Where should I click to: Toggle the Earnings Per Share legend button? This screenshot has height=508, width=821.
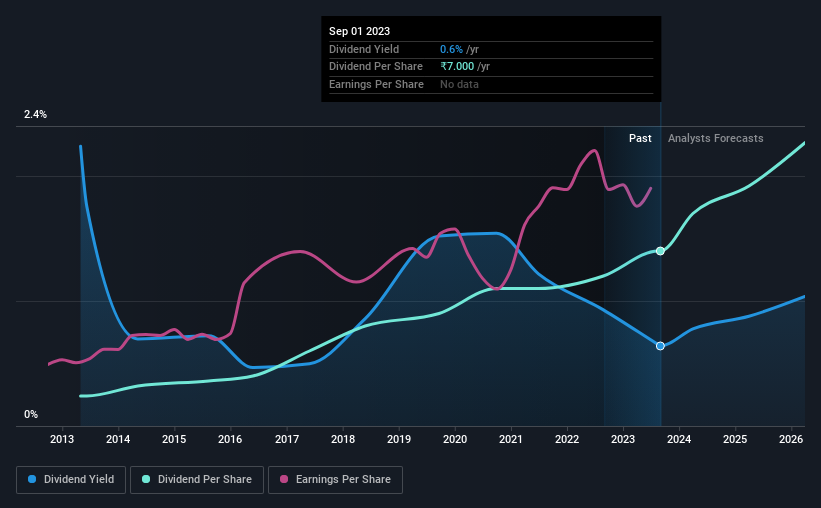335,480
